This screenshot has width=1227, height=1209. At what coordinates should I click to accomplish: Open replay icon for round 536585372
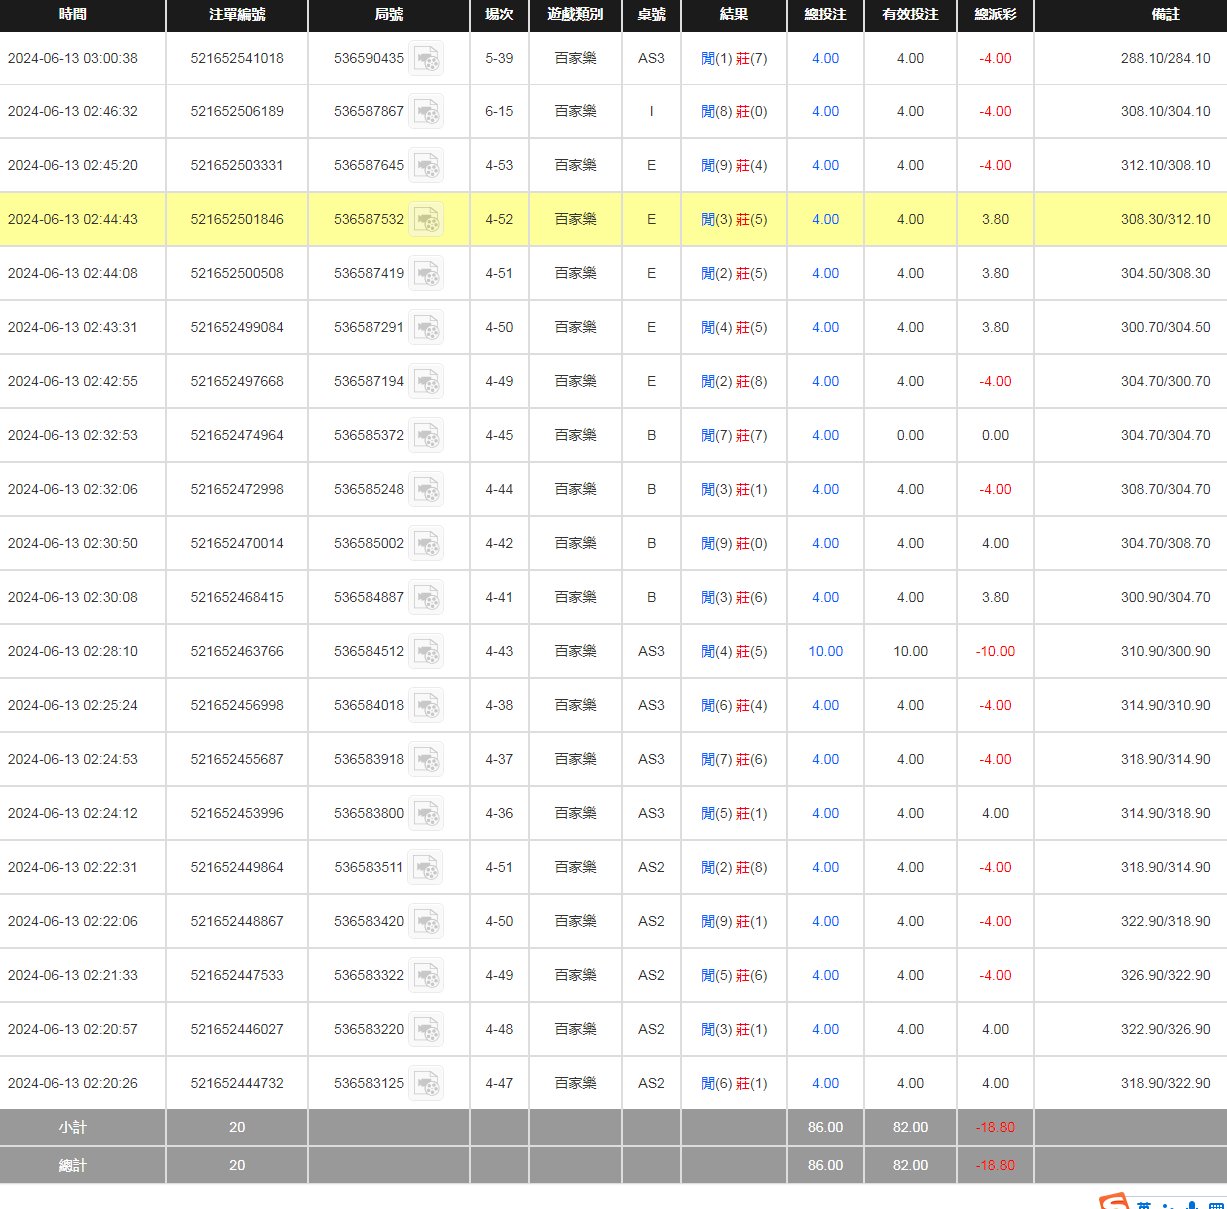[427, 436]
